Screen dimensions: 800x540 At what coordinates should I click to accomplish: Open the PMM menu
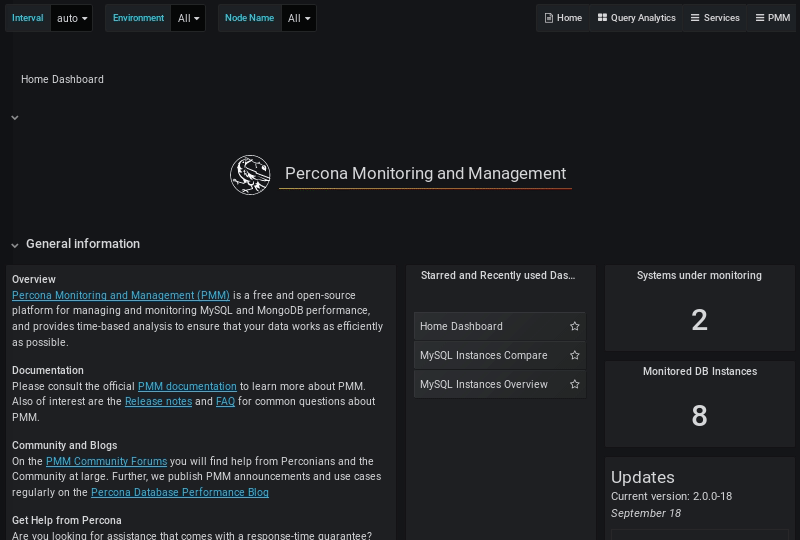[772, 18]
